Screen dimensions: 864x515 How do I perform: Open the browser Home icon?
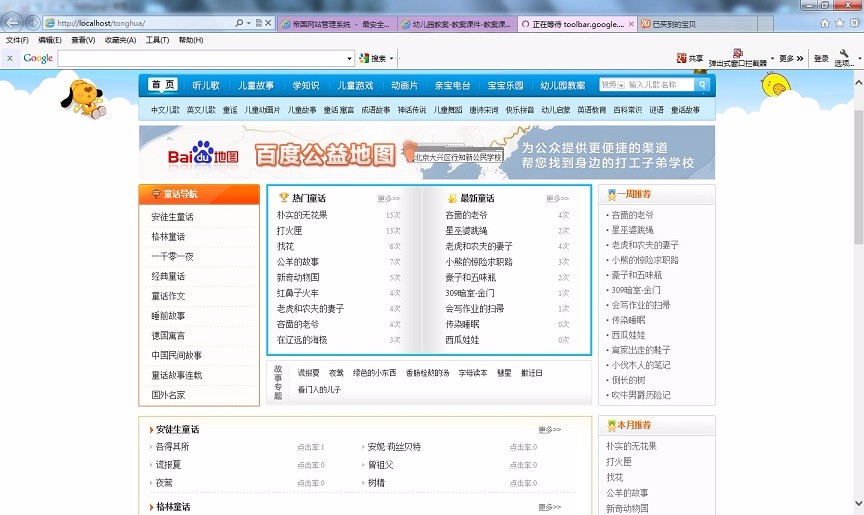825,23
